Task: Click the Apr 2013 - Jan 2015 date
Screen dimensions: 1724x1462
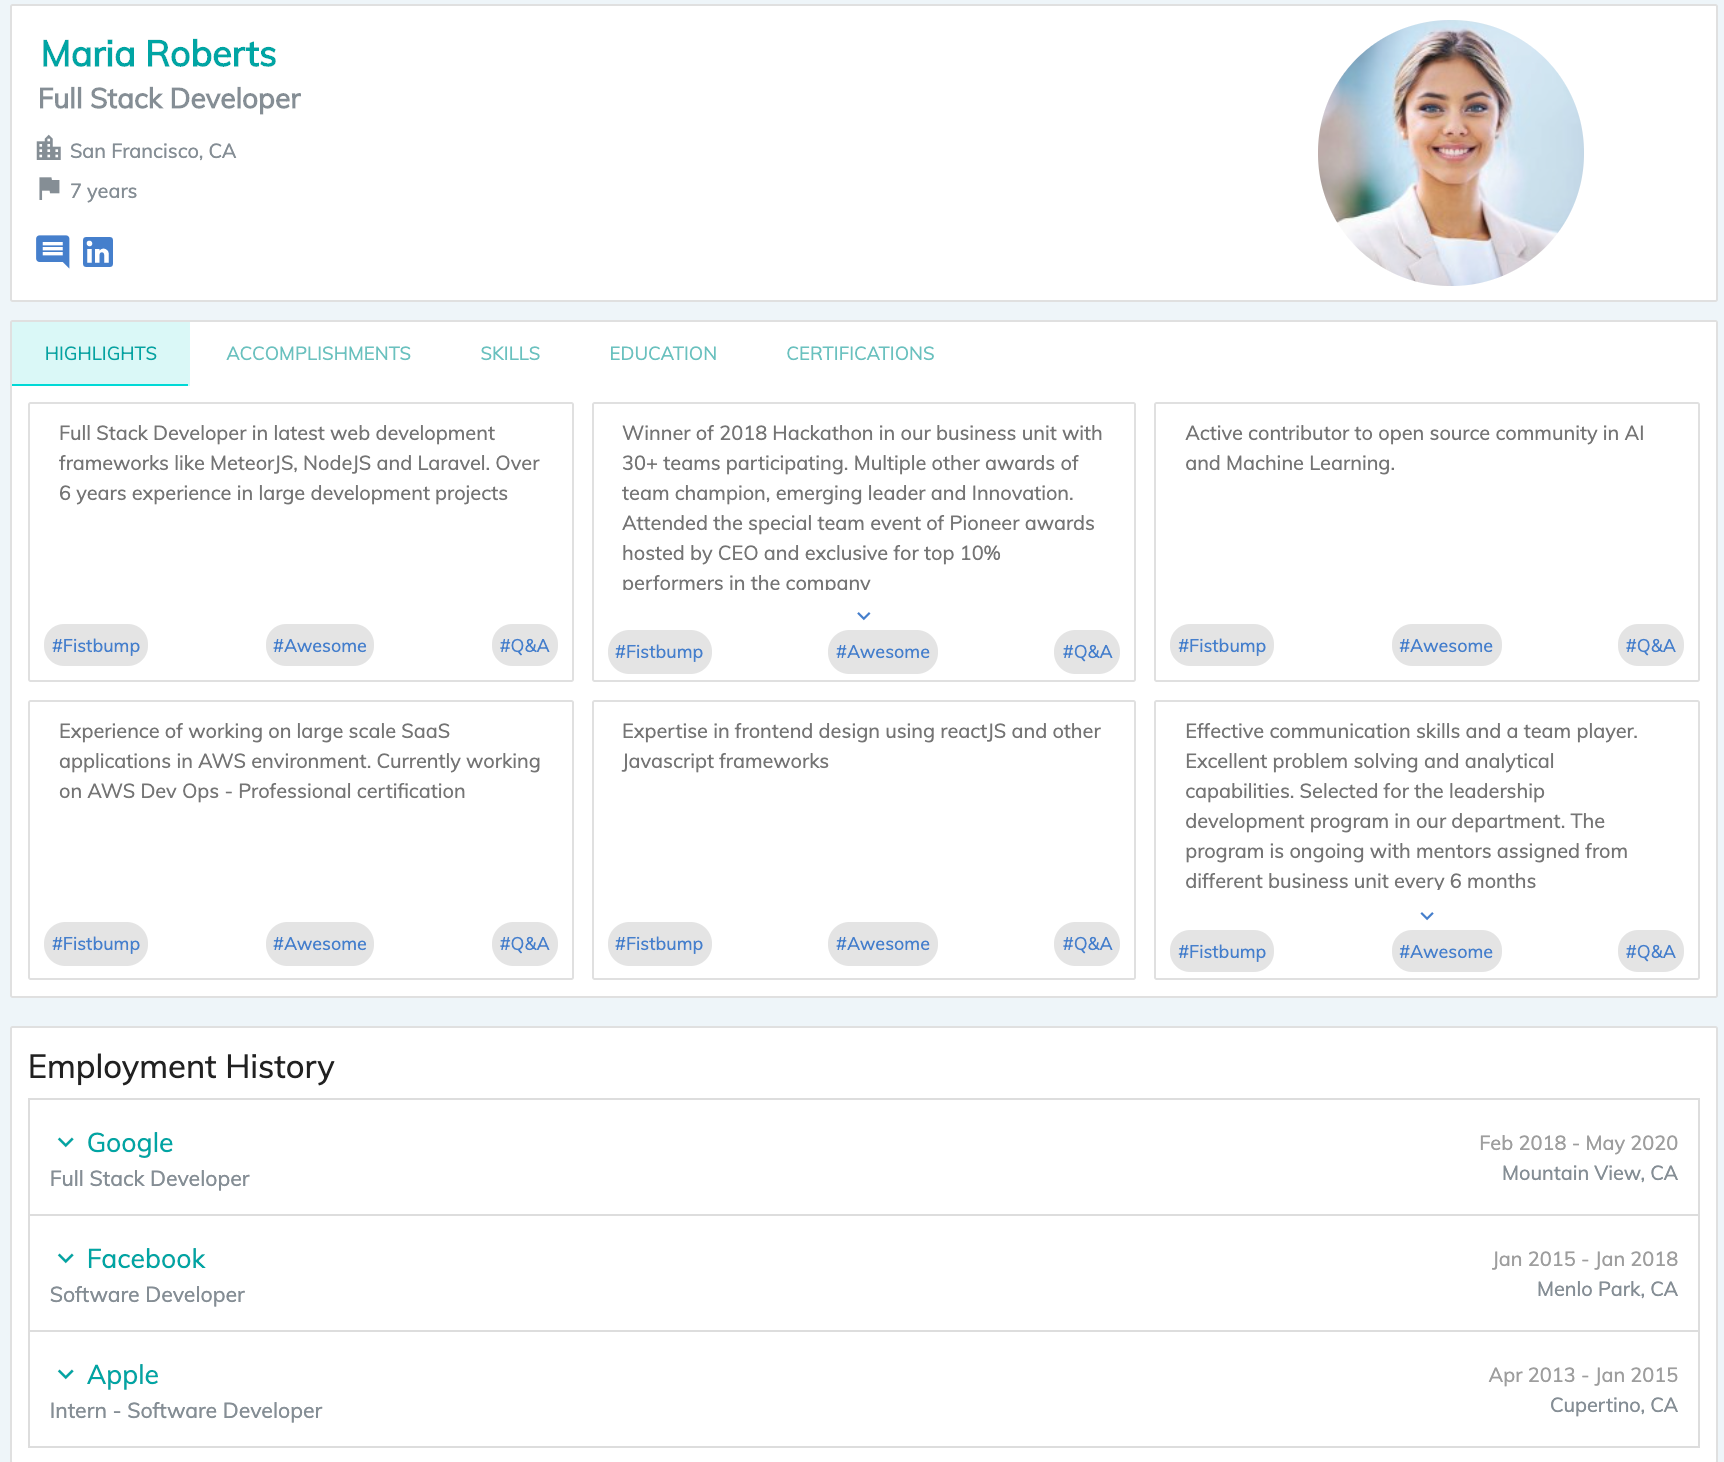Action: pos(1583,1375)
